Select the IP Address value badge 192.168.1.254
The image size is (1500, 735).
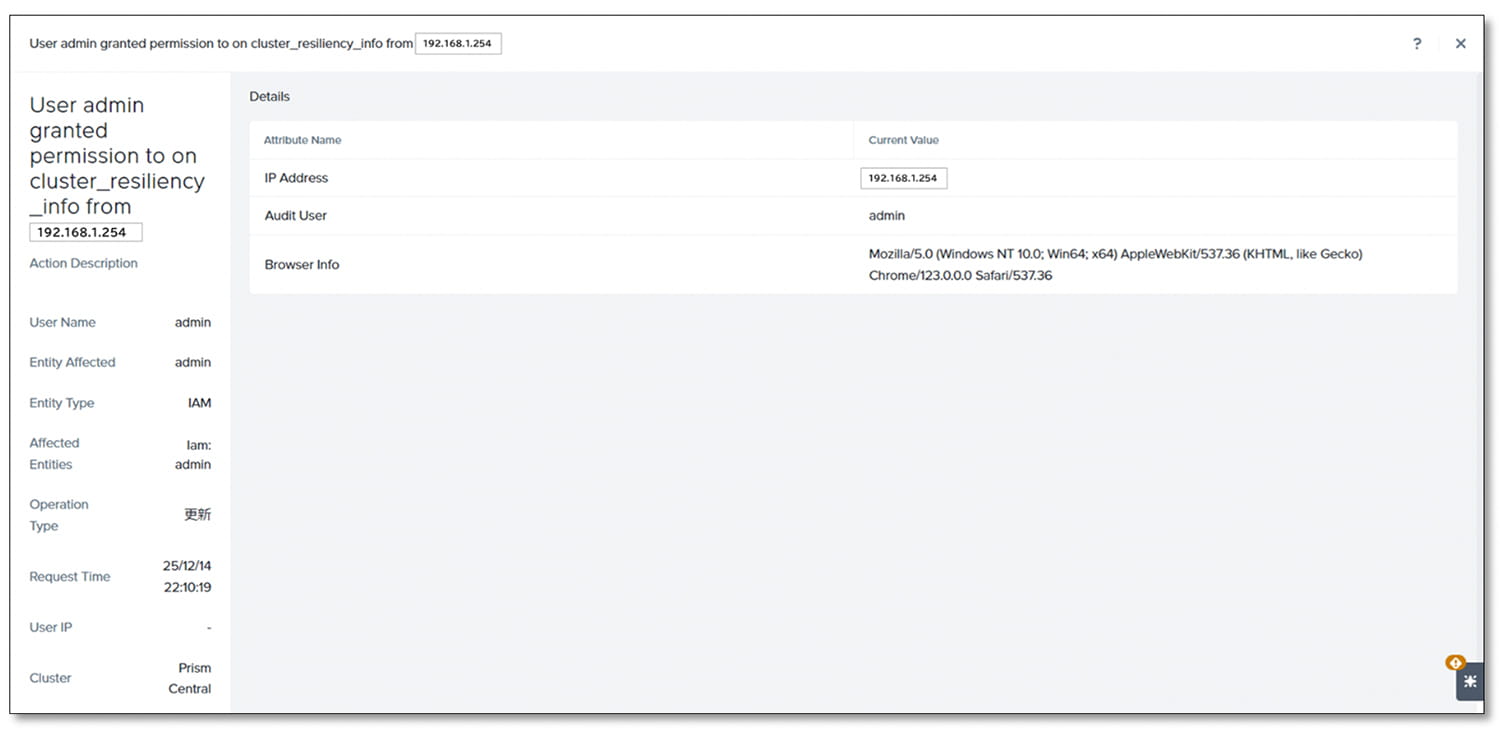tap(903, 177)
